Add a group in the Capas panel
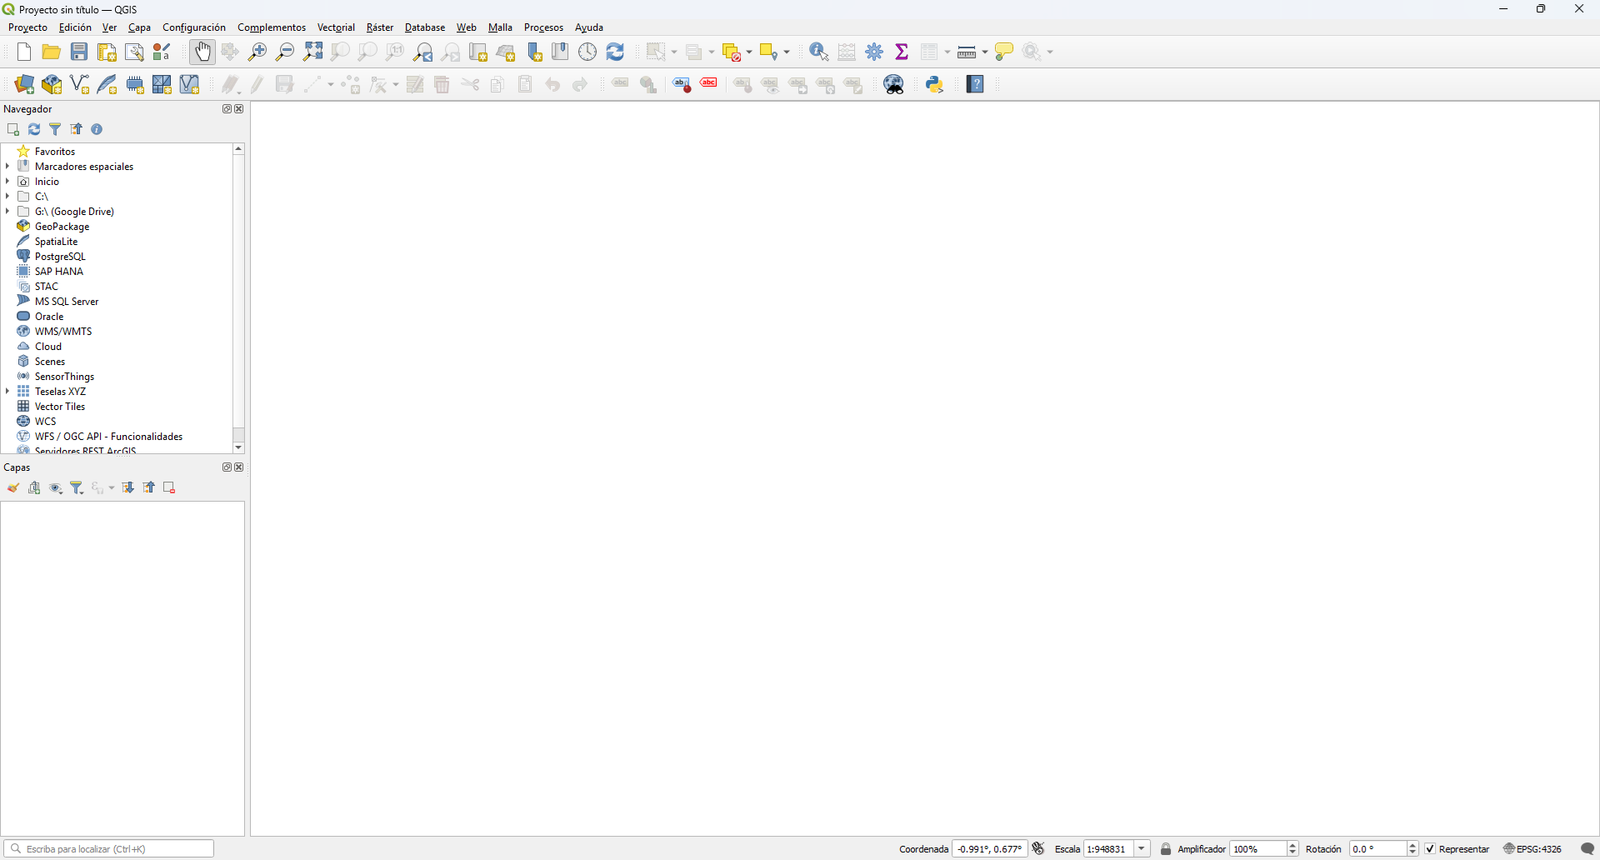 pos(35,488)
